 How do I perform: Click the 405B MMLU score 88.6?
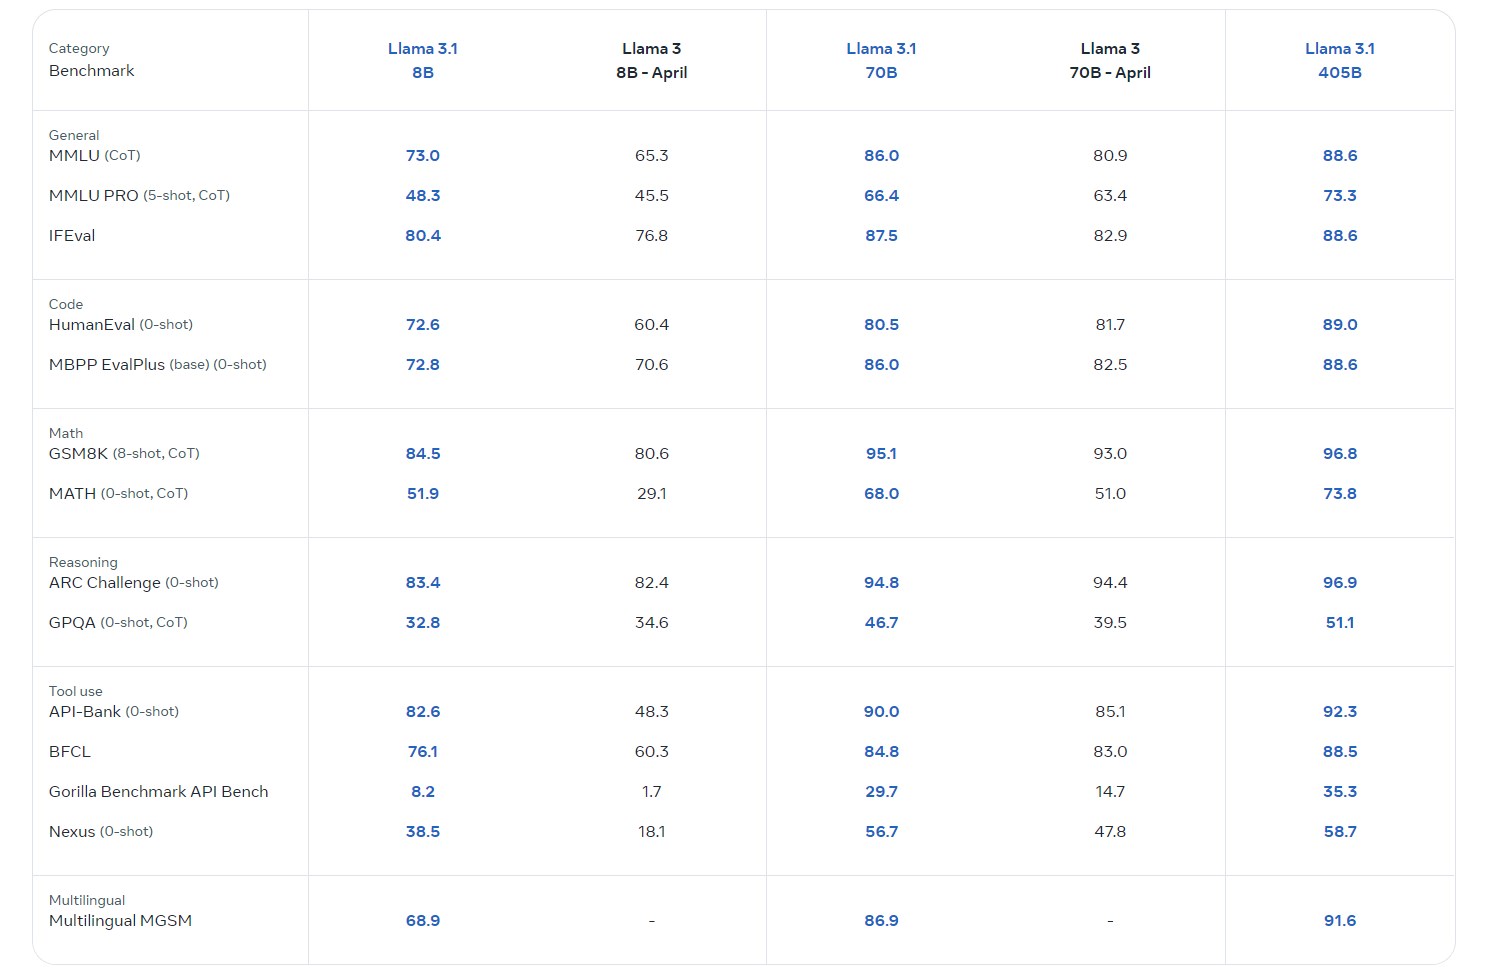(1339, 156)
